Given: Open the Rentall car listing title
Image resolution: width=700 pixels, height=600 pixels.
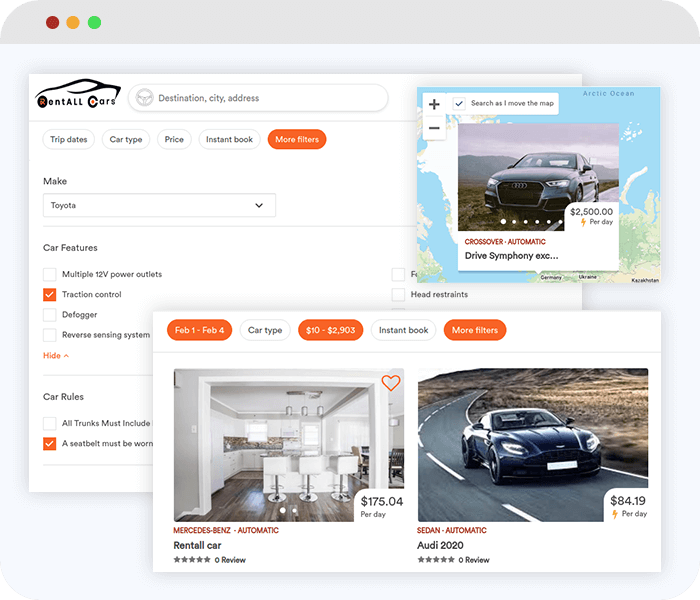Looking at the screenshot, I should (x=197, y=546).
